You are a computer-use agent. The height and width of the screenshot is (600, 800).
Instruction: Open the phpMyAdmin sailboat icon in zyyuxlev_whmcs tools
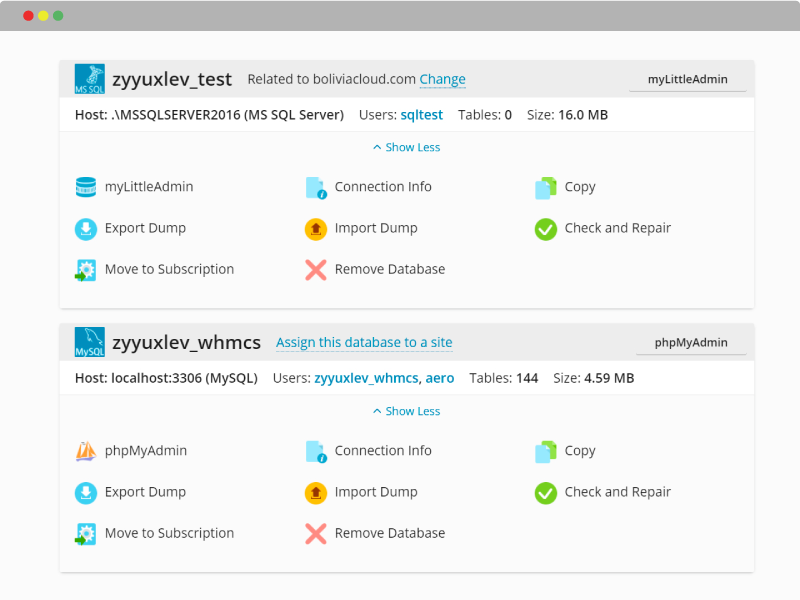[x=86, y=451]
